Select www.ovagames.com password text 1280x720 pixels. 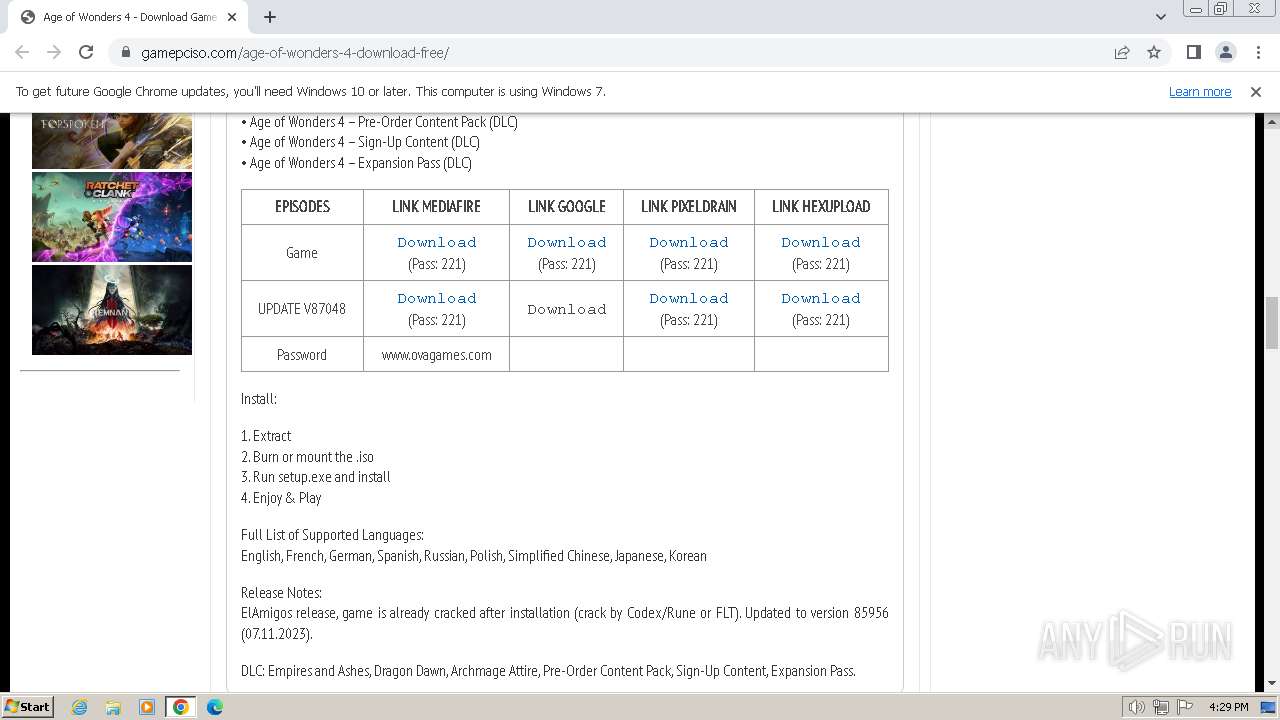[x=437, y=355]
